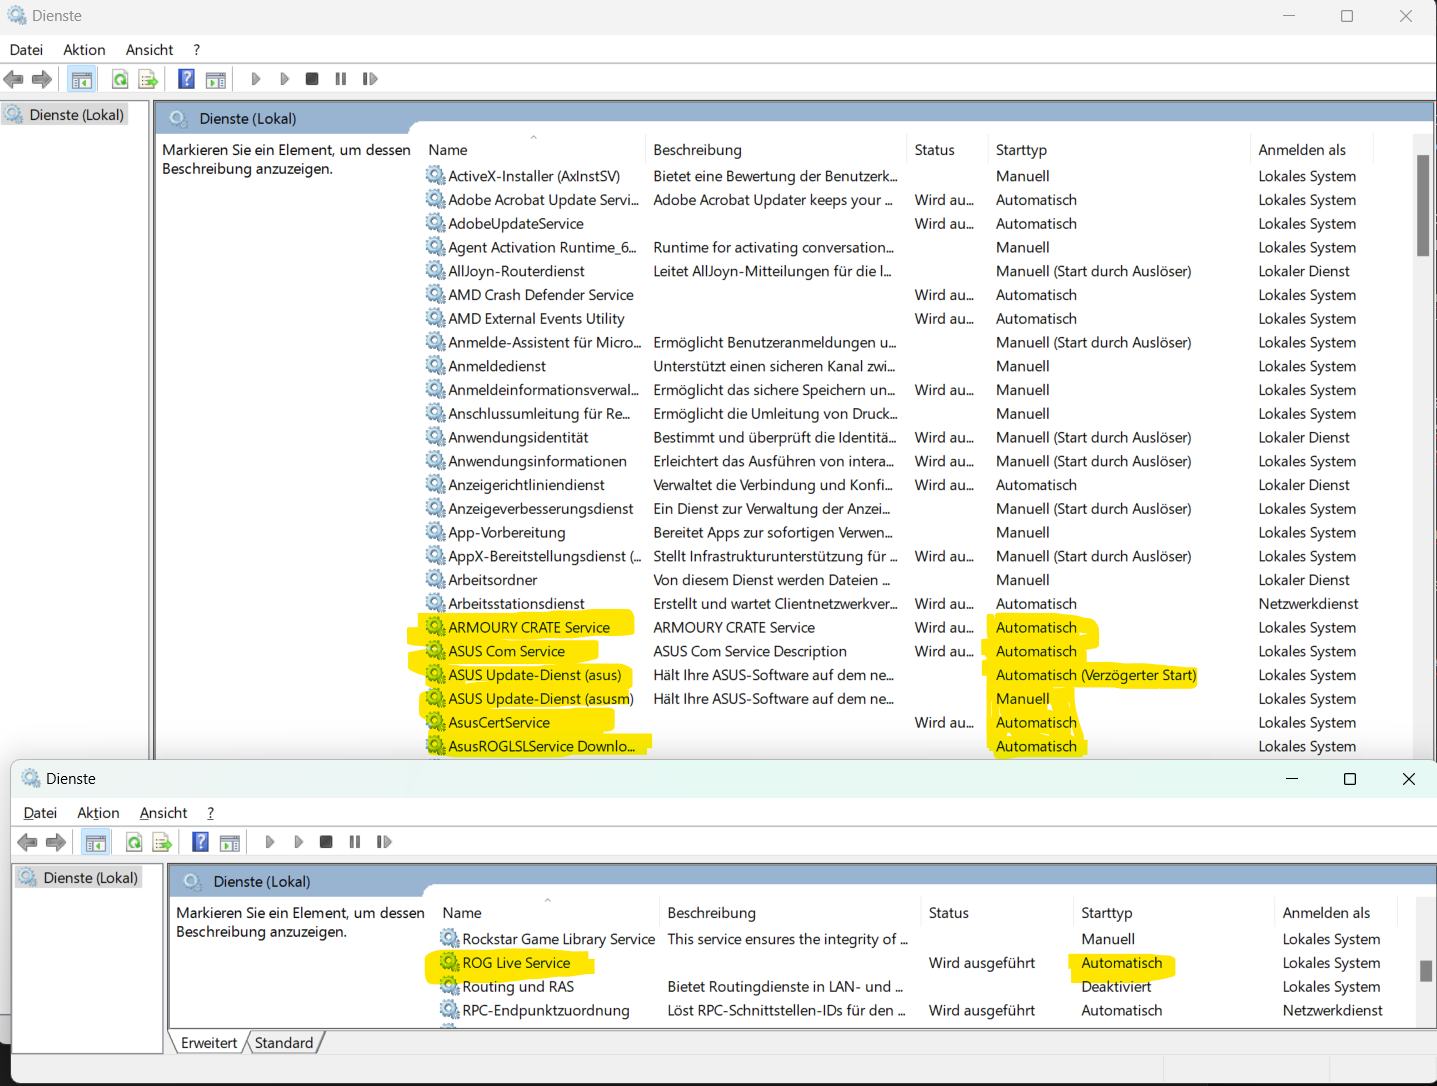Screen dimensions: 1437x1086
Task: Stop service button in upper Dienste toolbar
Action: 312,79
